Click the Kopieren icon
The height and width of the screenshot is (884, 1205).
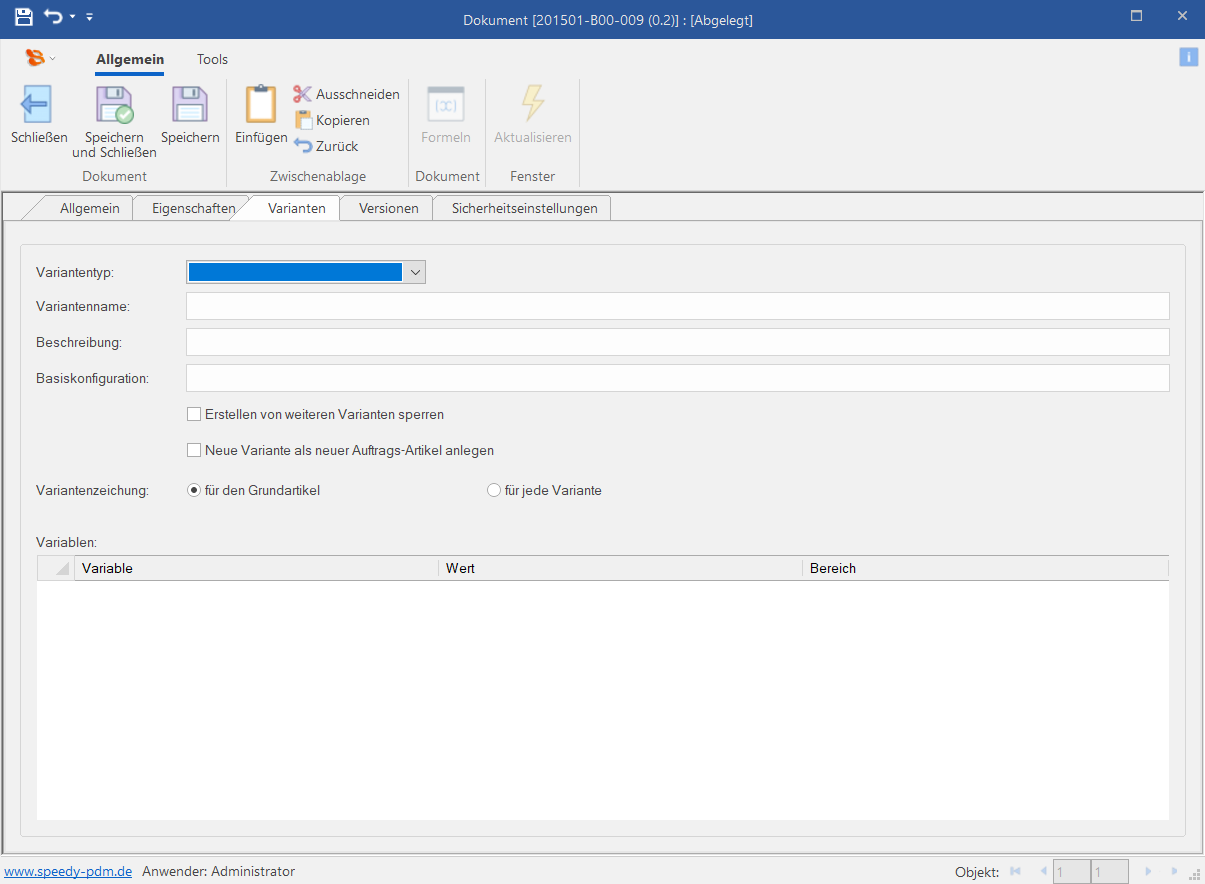(303, 120)
